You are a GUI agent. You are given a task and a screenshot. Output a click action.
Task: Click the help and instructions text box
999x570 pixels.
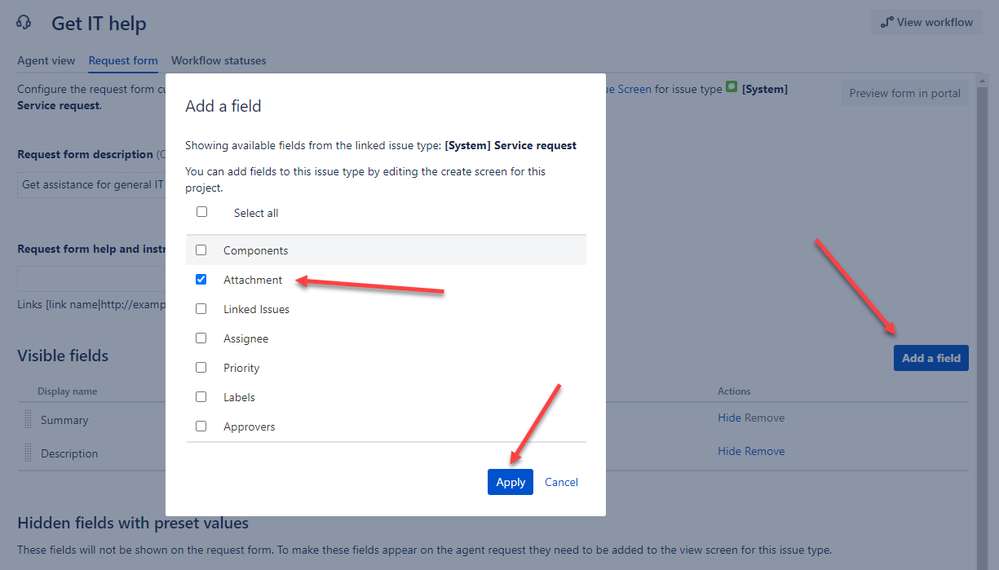pos(91,280)
